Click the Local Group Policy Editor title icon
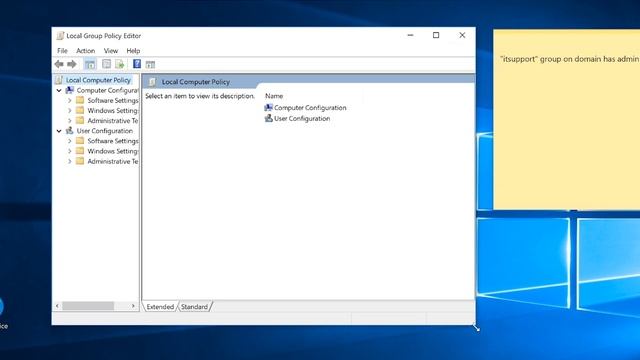Viewport: 640px width, 360px height. 60,36
